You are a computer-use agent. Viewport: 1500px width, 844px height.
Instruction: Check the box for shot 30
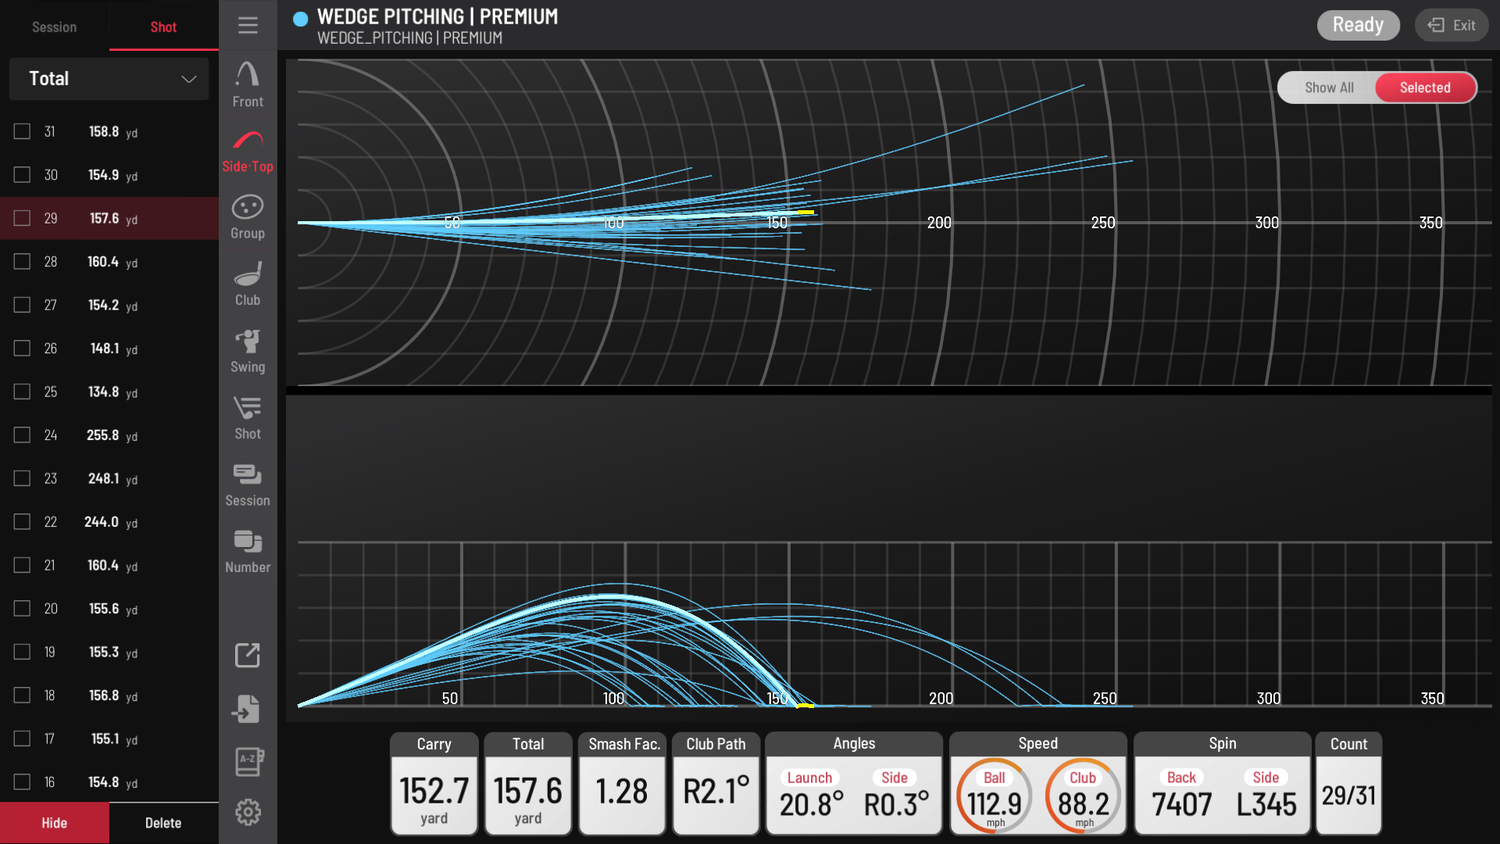[x=22, y=175]
